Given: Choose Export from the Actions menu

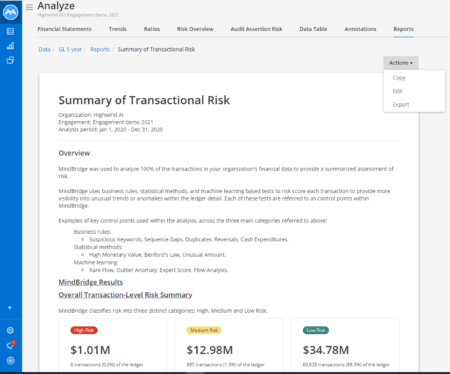Looking at the screenshot, I should (401, 104).
